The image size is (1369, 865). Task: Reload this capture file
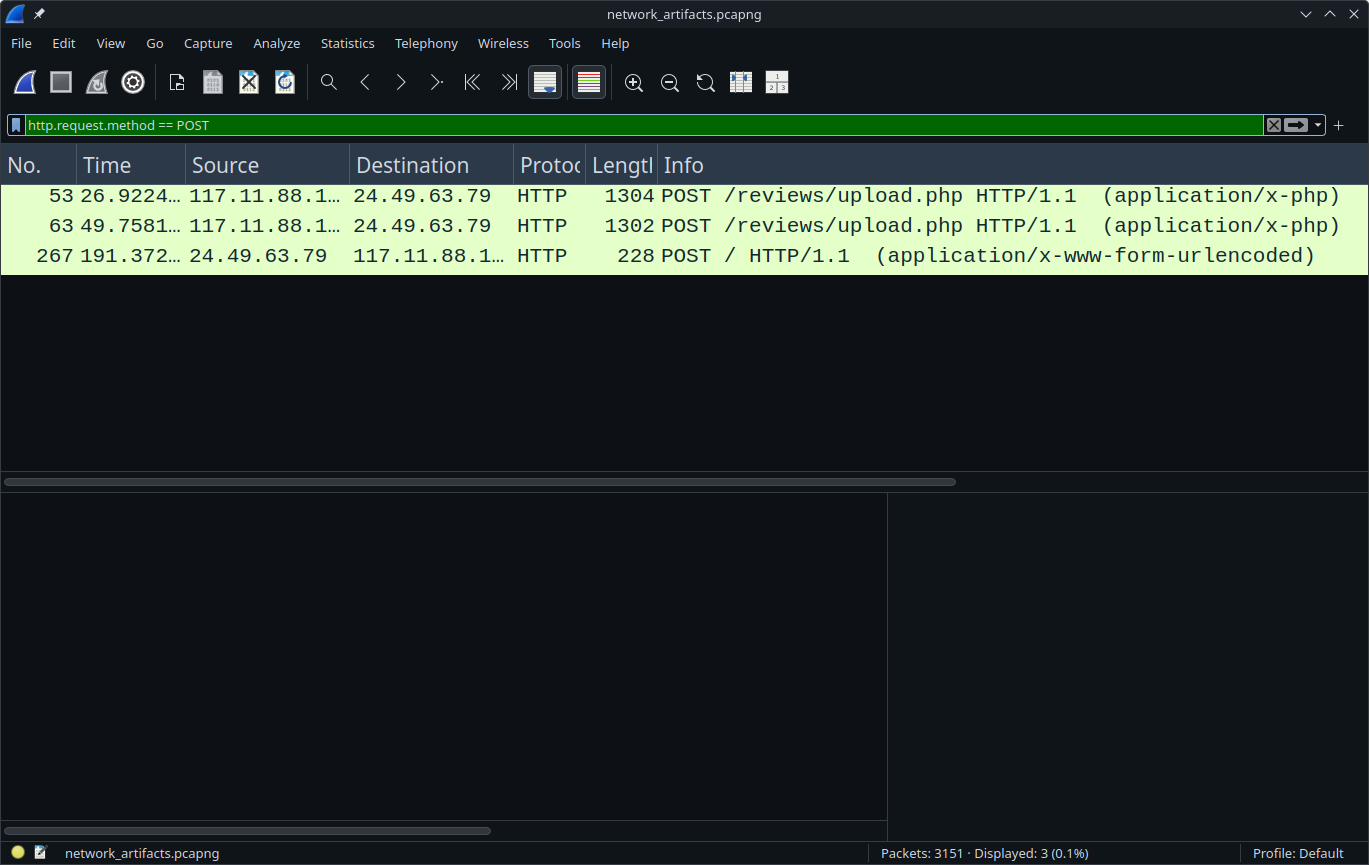coord(285,83)
